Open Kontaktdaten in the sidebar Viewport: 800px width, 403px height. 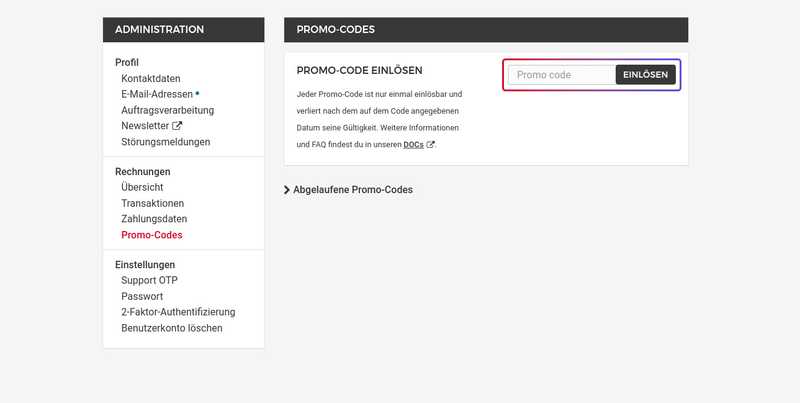coord(151,78)
